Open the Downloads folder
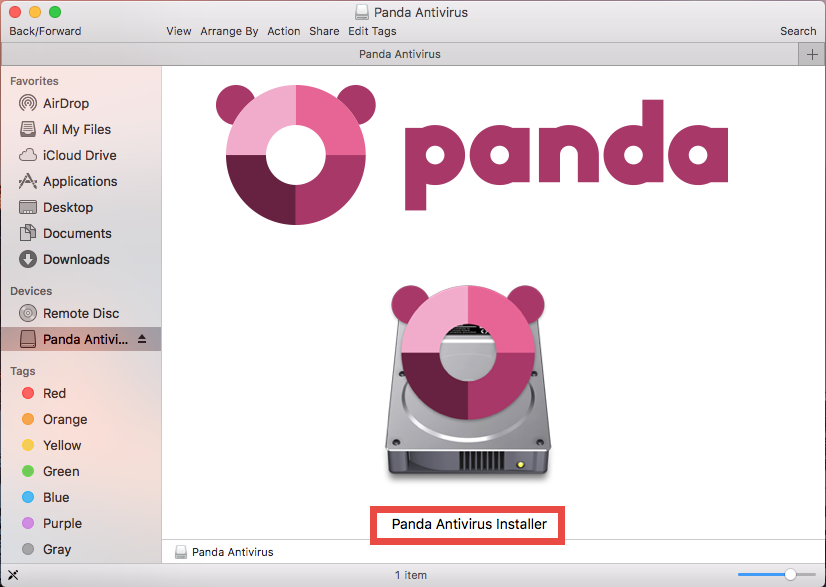 (x=72, y=259)
